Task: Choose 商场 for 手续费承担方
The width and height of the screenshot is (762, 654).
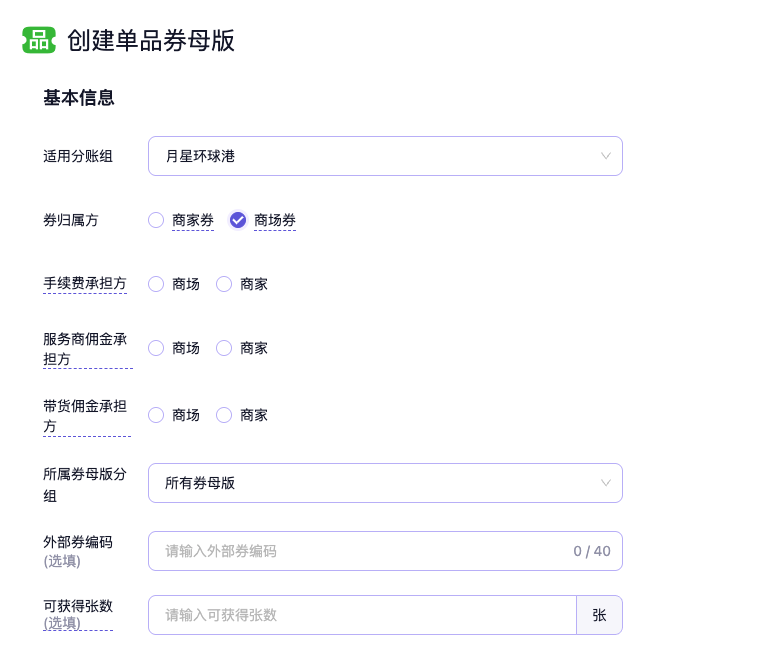Action: point(156,284)
